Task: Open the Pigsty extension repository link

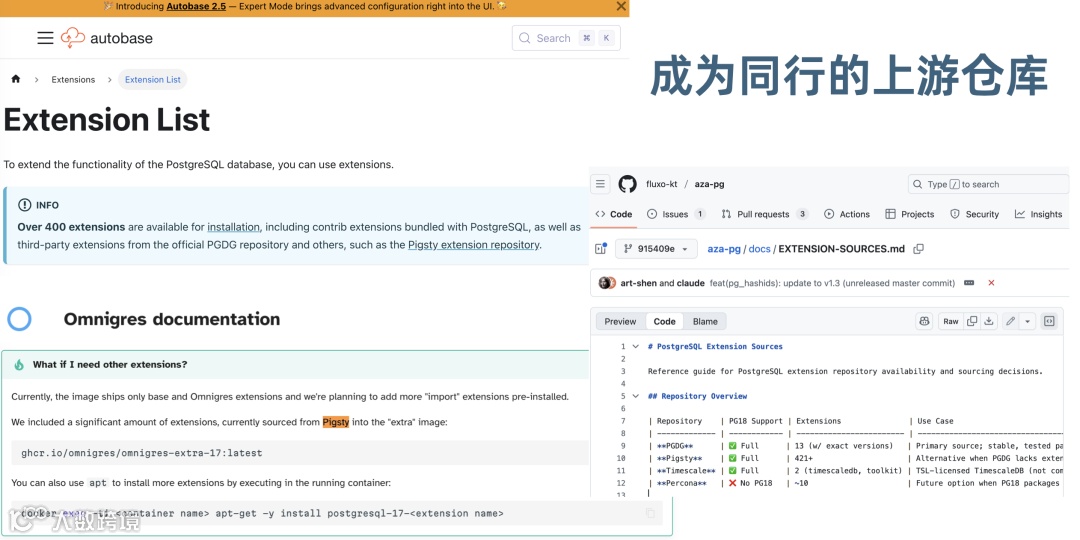Action: (x=473, y=245)
